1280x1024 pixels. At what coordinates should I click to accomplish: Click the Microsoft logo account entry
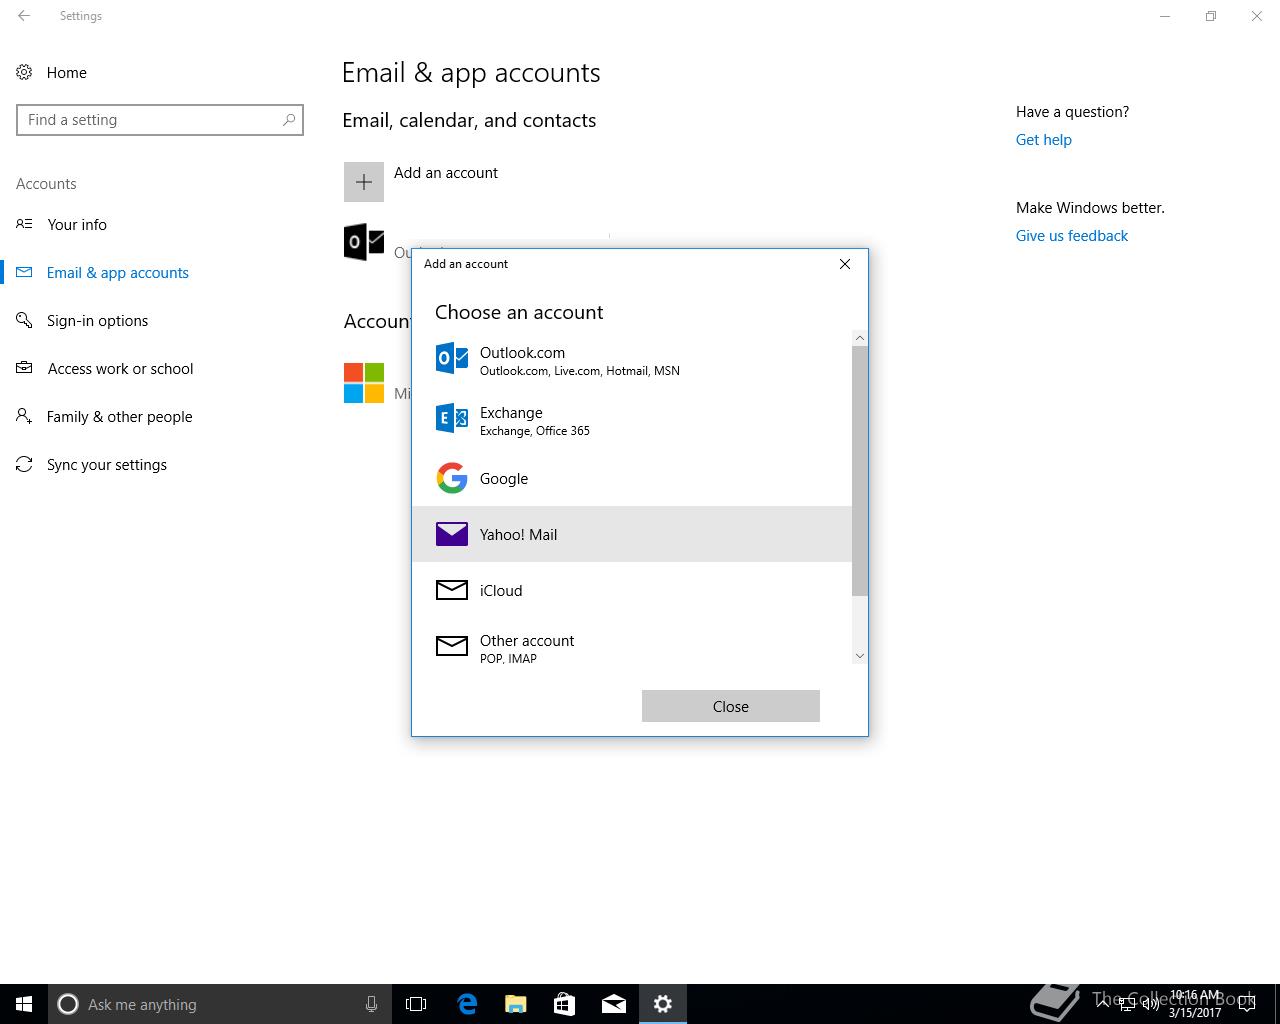coord(364,383)
